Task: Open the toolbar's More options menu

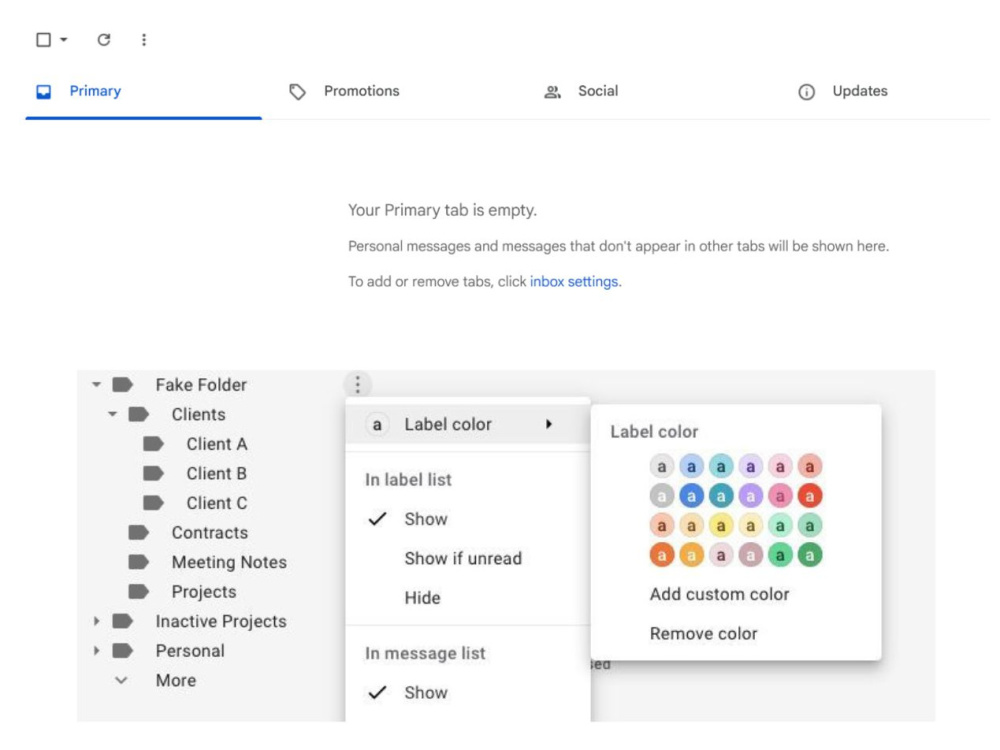Action: pos(144,40)
